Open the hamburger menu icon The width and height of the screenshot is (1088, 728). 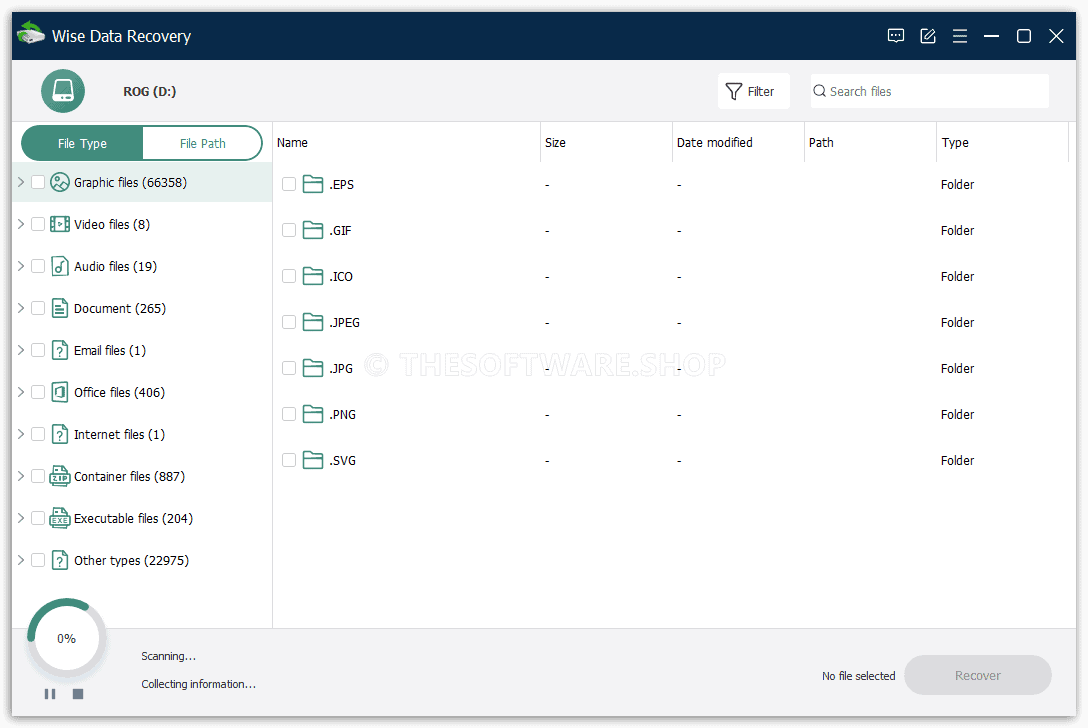tap(960, 36)
